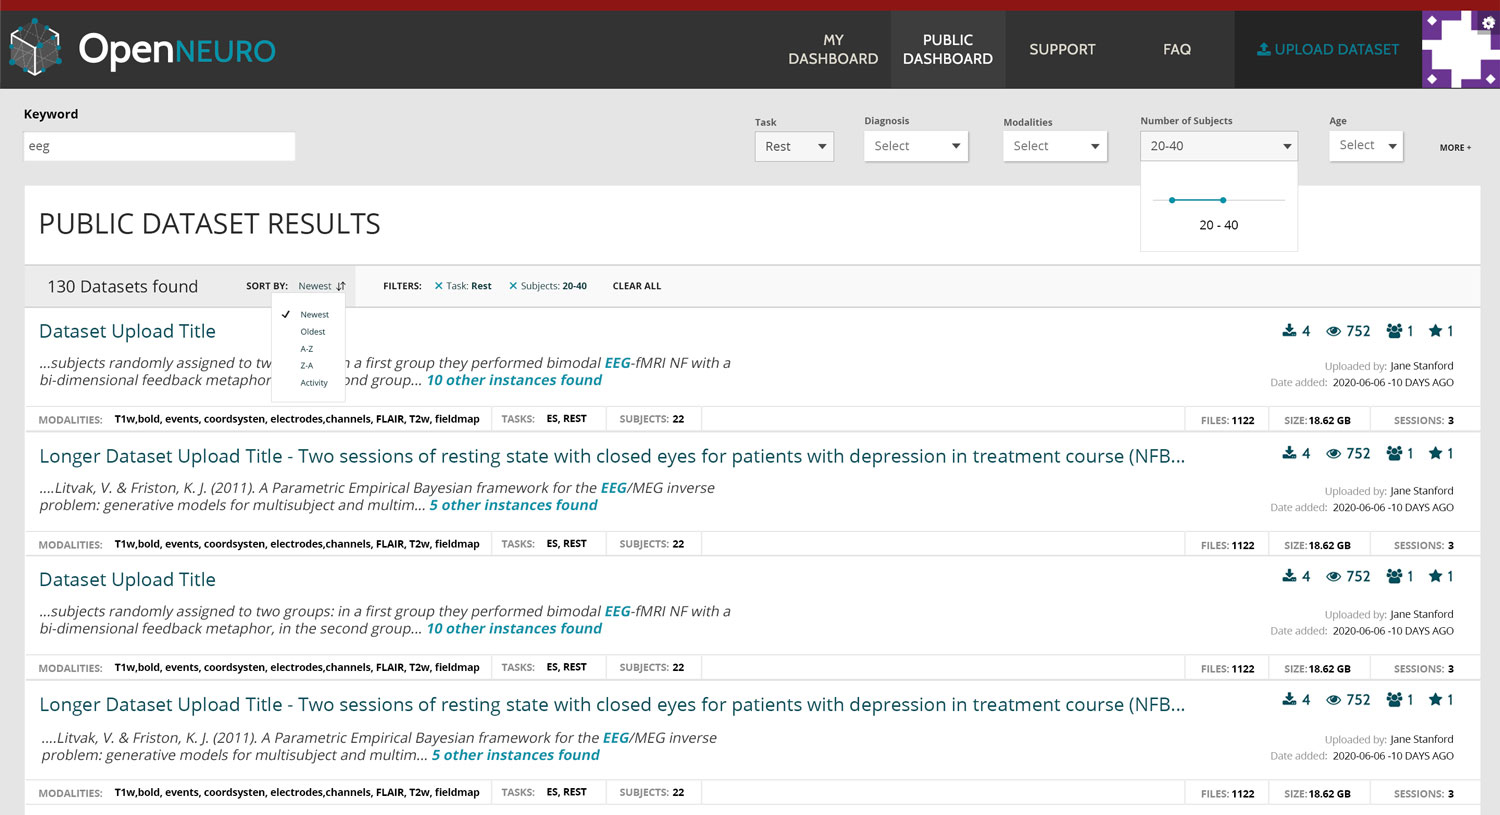1500x815 pixels.
Task: Open the 10 other instances found link
Action: (514, 380)
